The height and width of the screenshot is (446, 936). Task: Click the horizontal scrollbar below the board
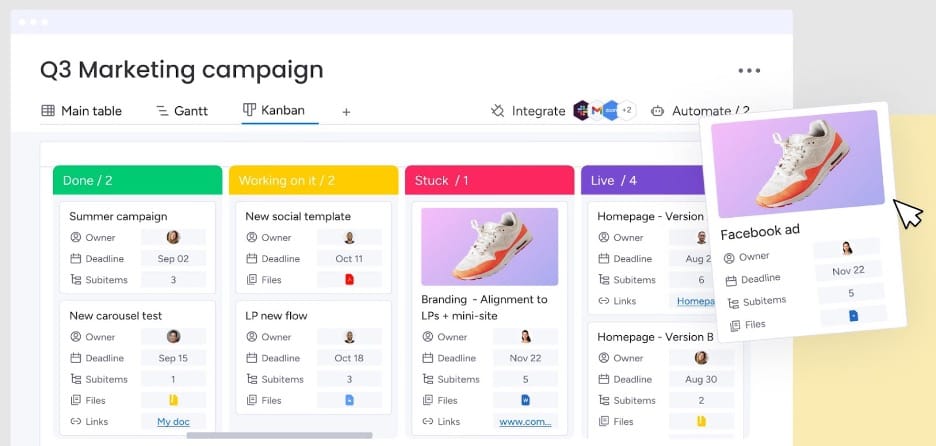point(279,435)
